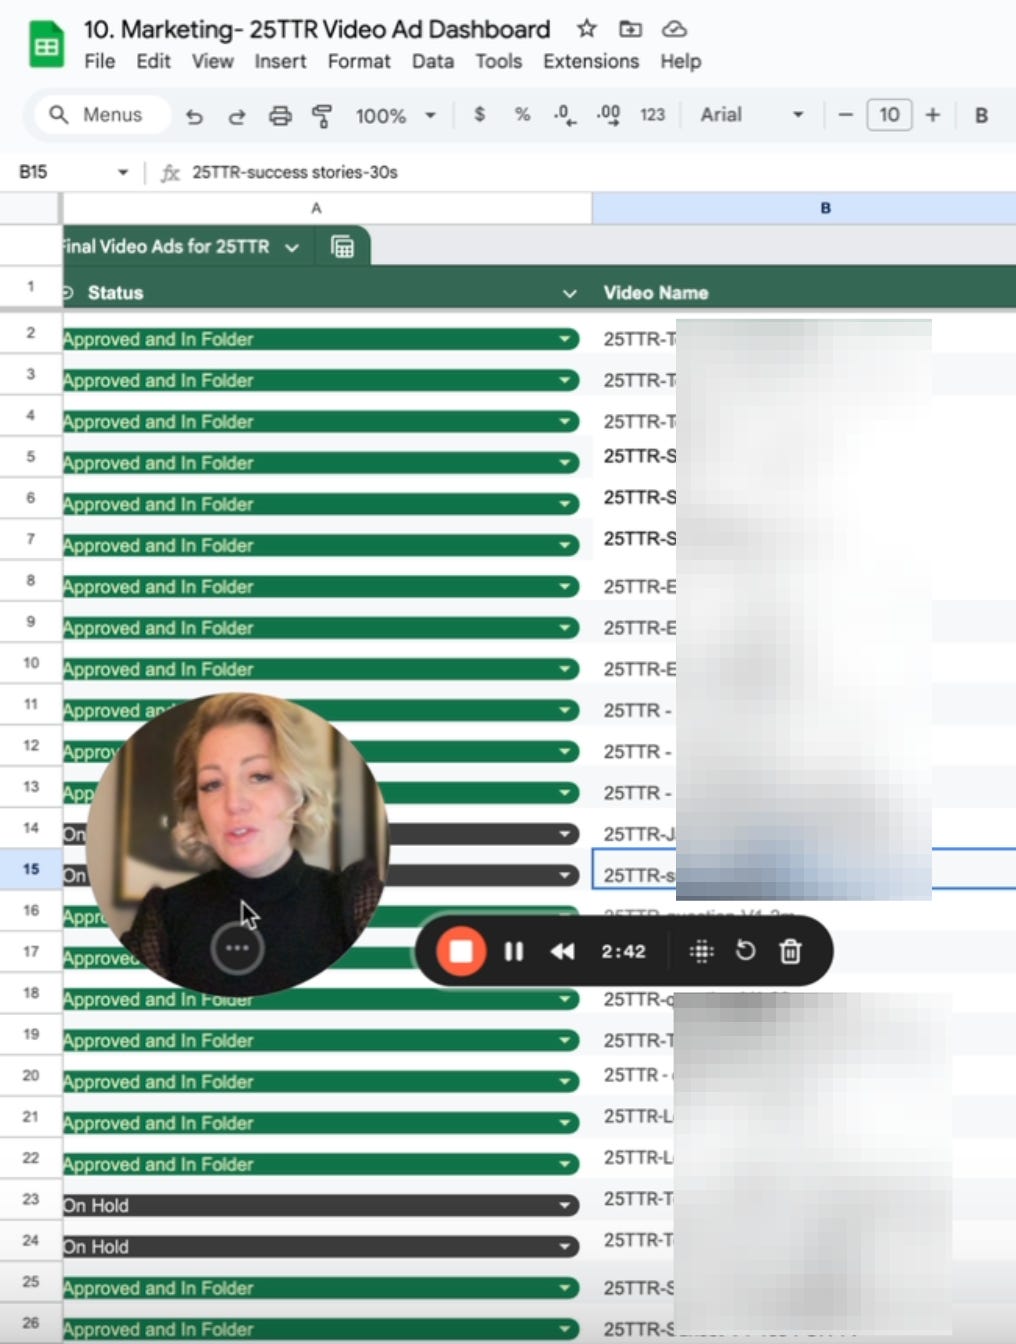Screen dimensions: 1016x1344
Task: Format selection as percent
Action: coord(522,115)
